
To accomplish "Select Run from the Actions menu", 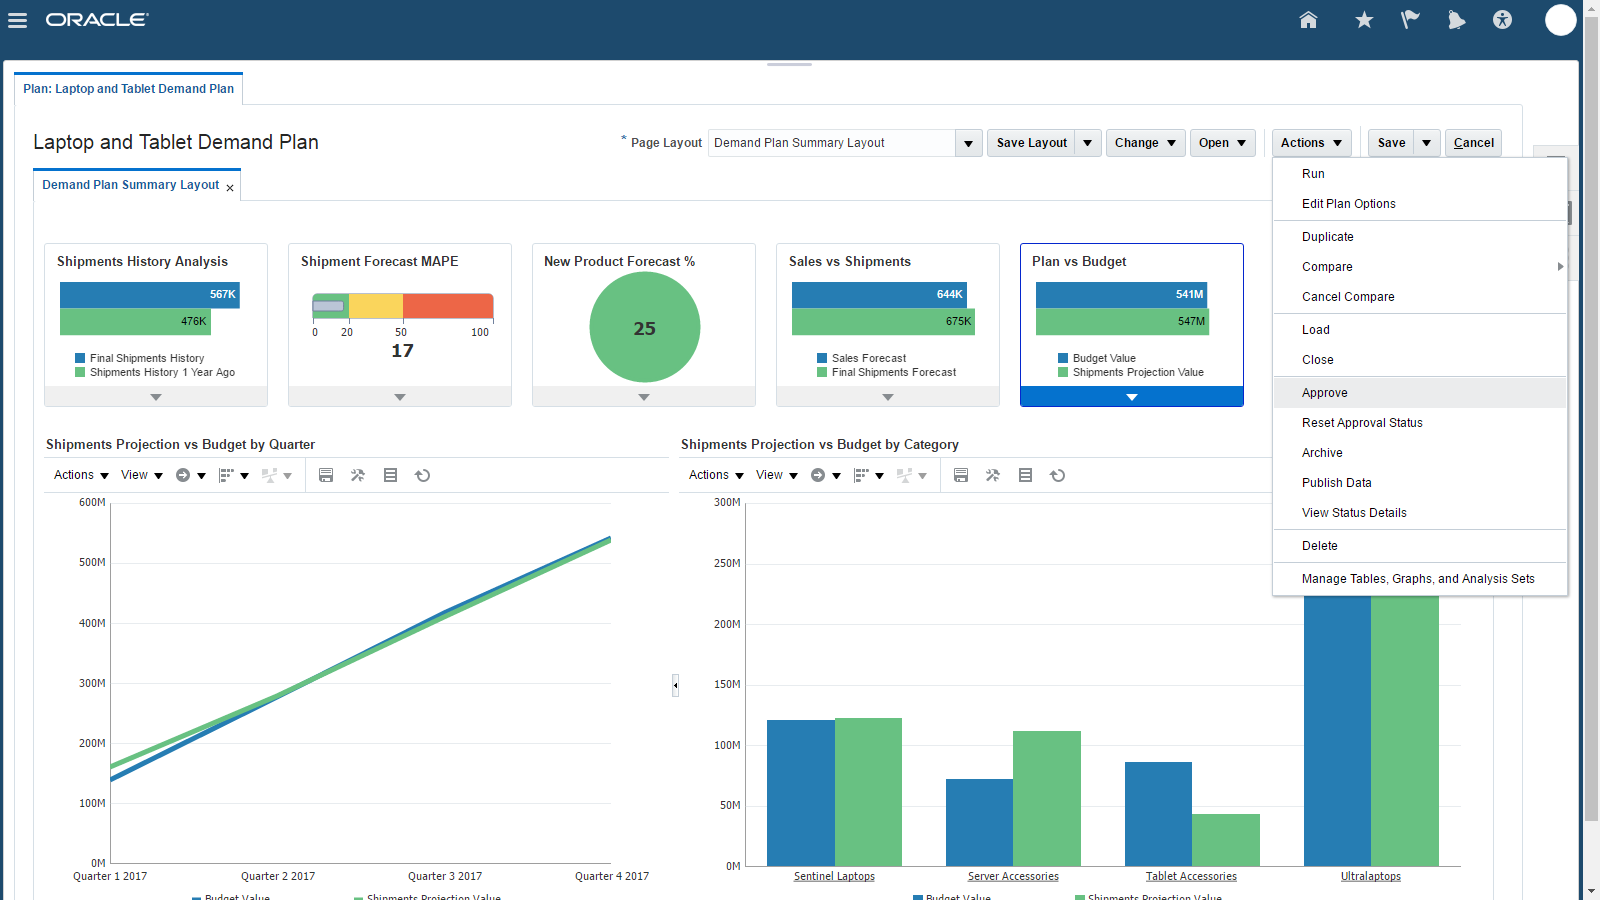I will pyautogui.click(x=1420, y=174).
